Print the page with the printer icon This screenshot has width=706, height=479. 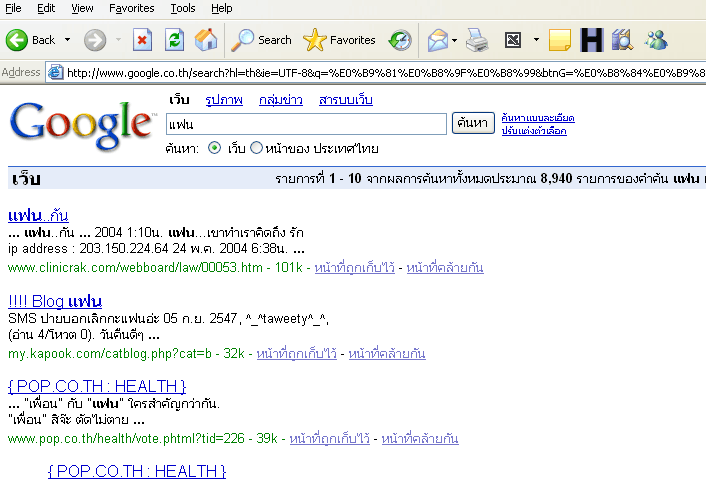pos(477,40)
